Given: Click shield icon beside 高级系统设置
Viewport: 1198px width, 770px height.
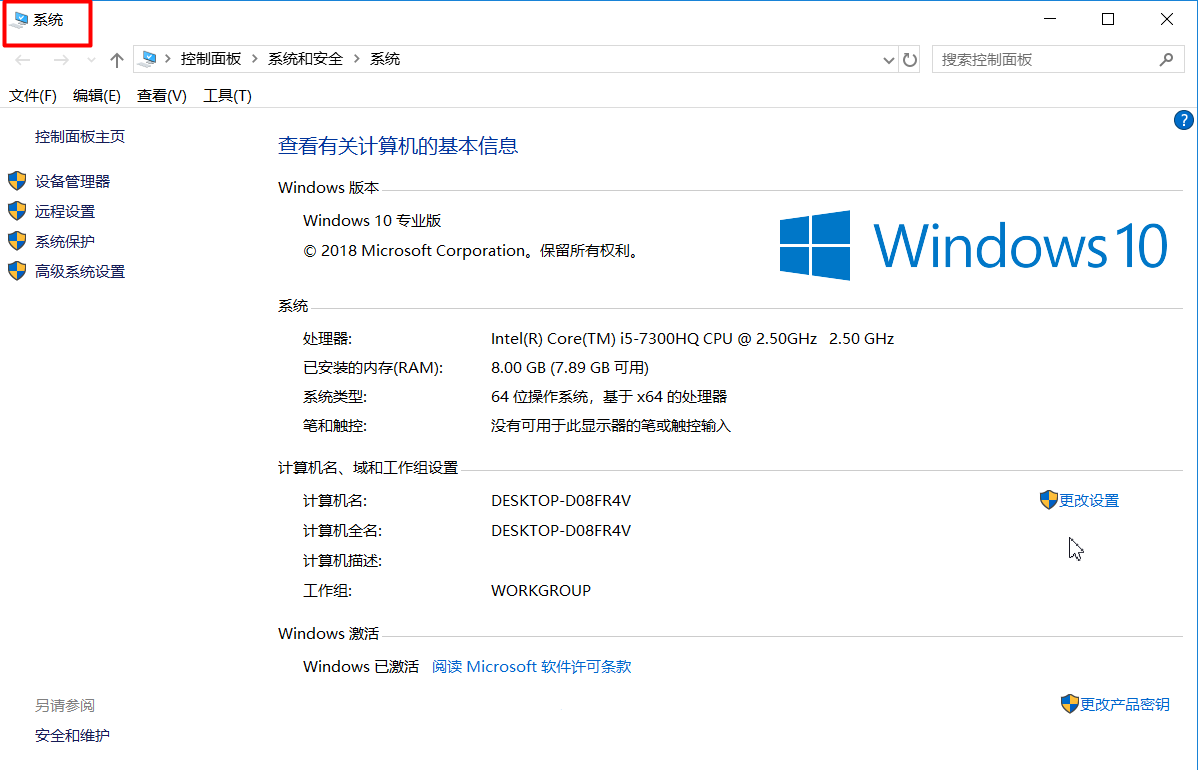Looking at the screenshot, I should [x=17, y=271].
